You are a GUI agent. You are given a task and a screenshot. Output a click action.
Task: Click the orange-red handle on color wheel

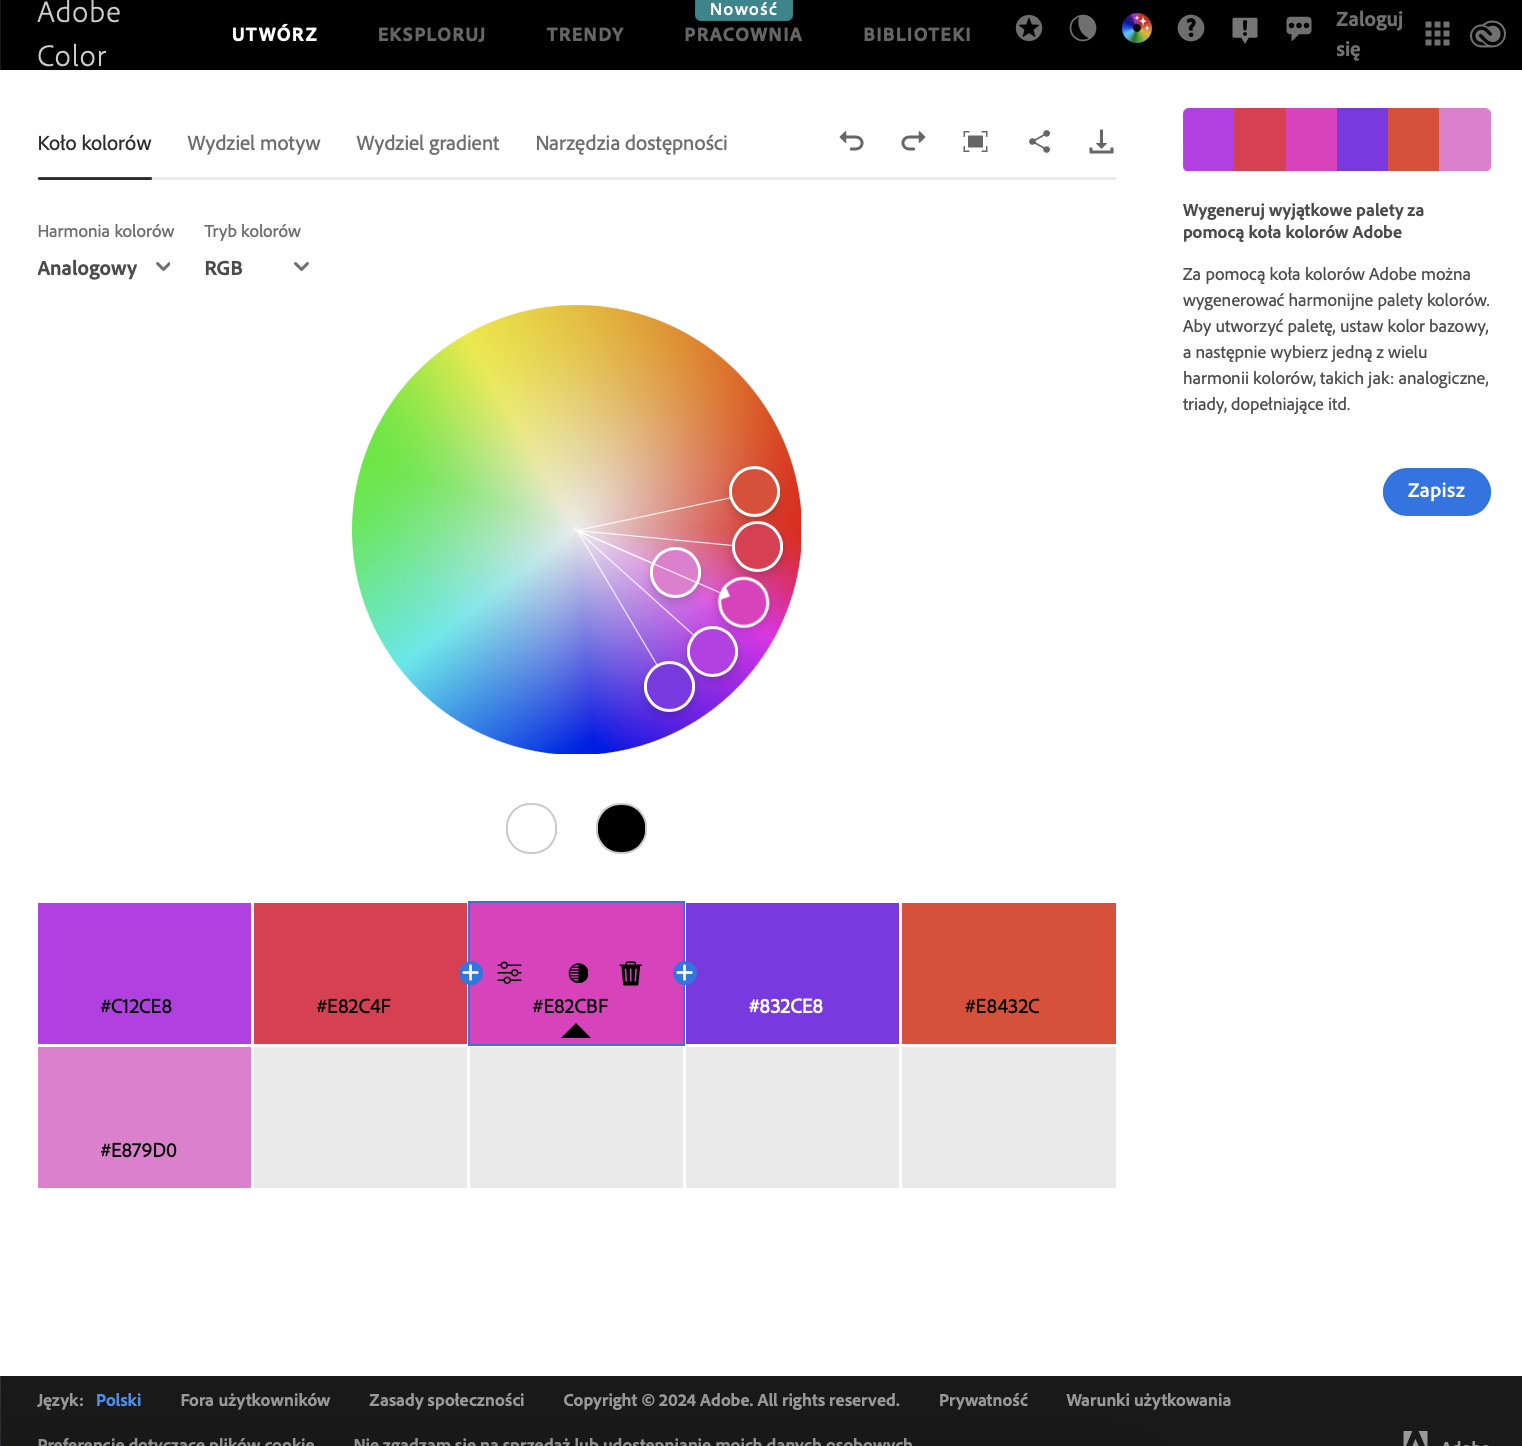(x=754, y=491)
